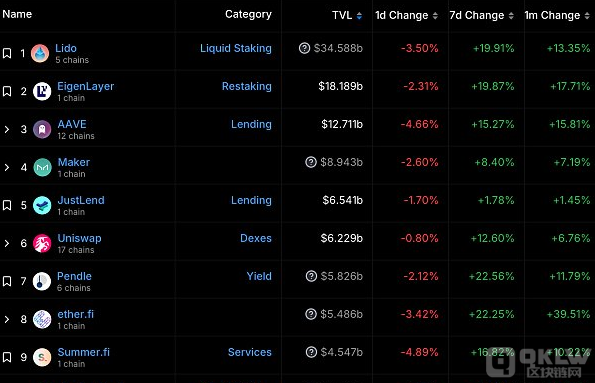595x383 pixels.
Task: Click the help icon next to Pendle TVL
Action: [311, 276]
